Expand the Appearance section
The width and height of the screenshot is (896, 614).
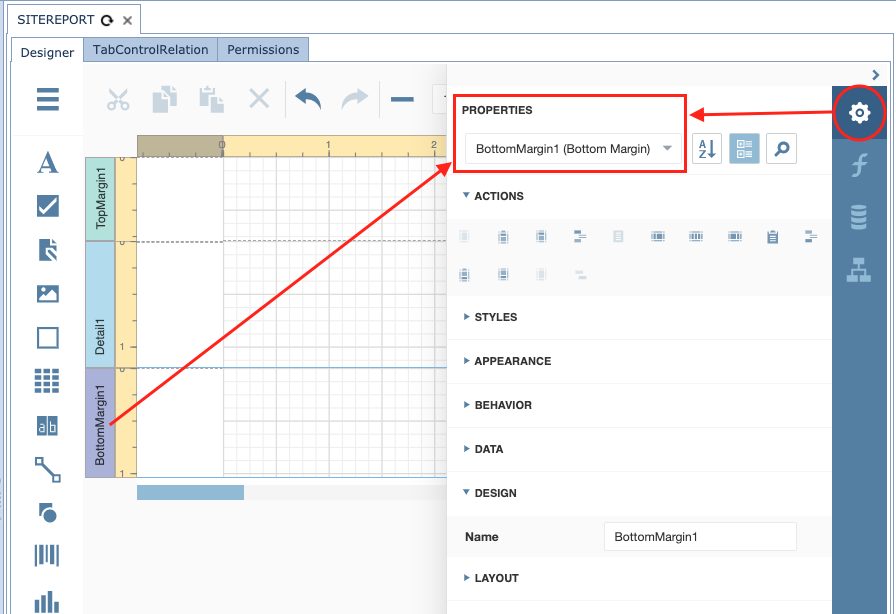[x=512, y=361]
